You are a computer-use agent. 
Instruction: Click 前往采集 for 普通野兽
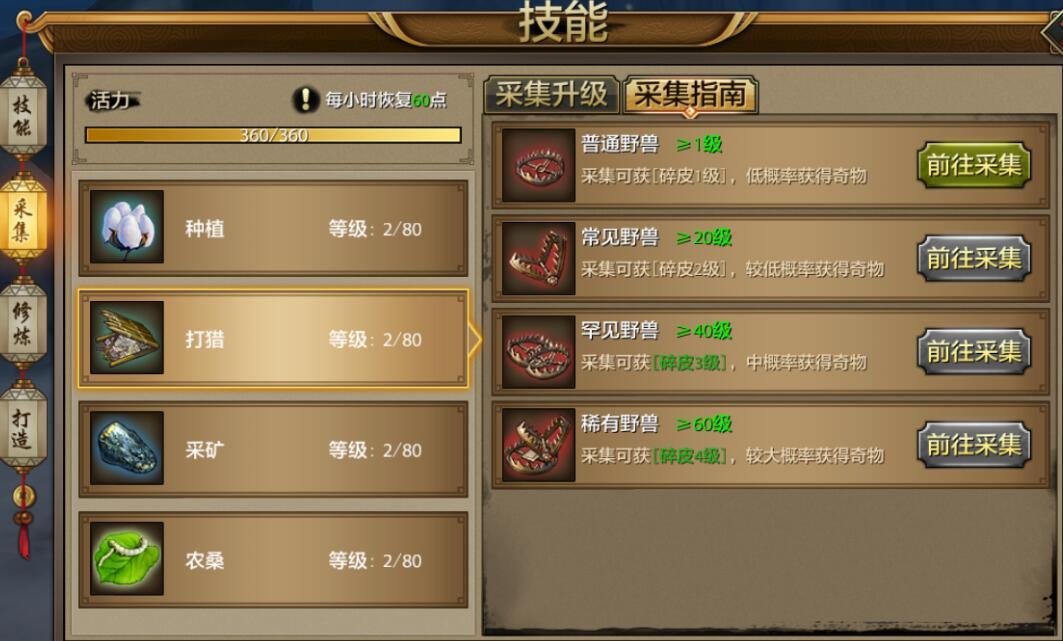pyautogui.click(x=974, y=165)
